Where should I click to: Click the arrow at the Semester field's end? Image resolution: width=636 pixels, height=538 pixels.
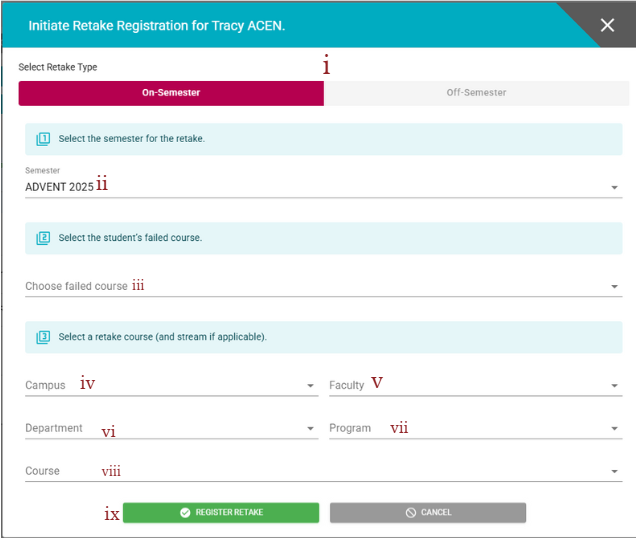613,187
